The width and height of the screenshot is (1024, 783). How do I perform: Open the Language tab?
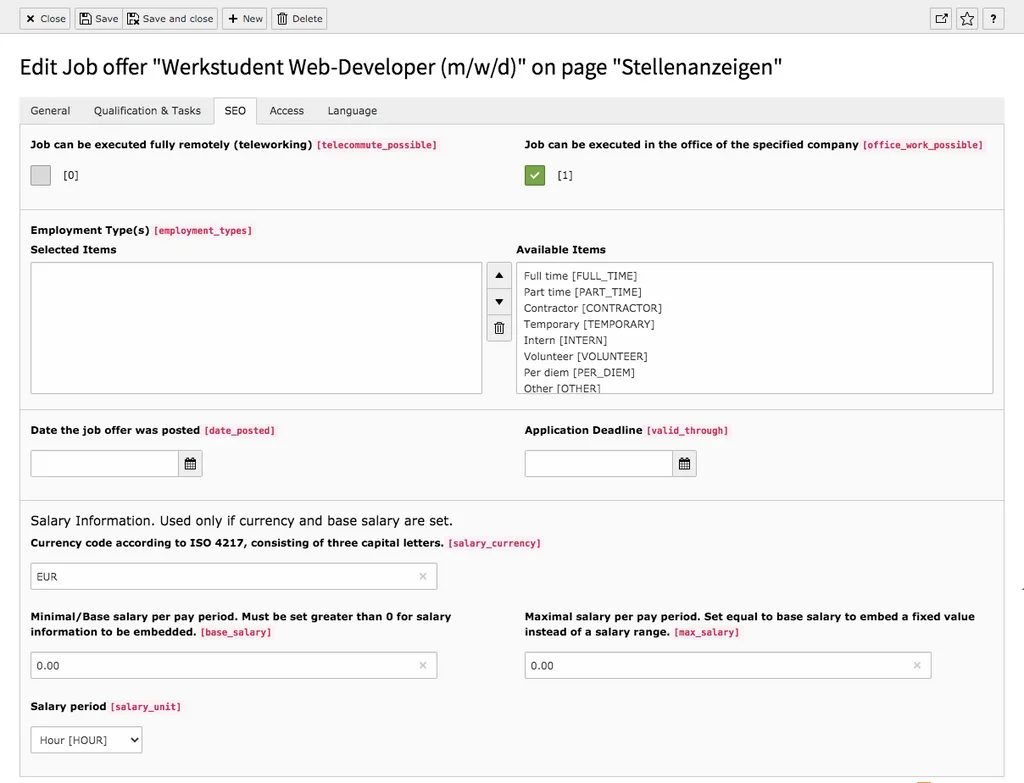coord(351,110)
